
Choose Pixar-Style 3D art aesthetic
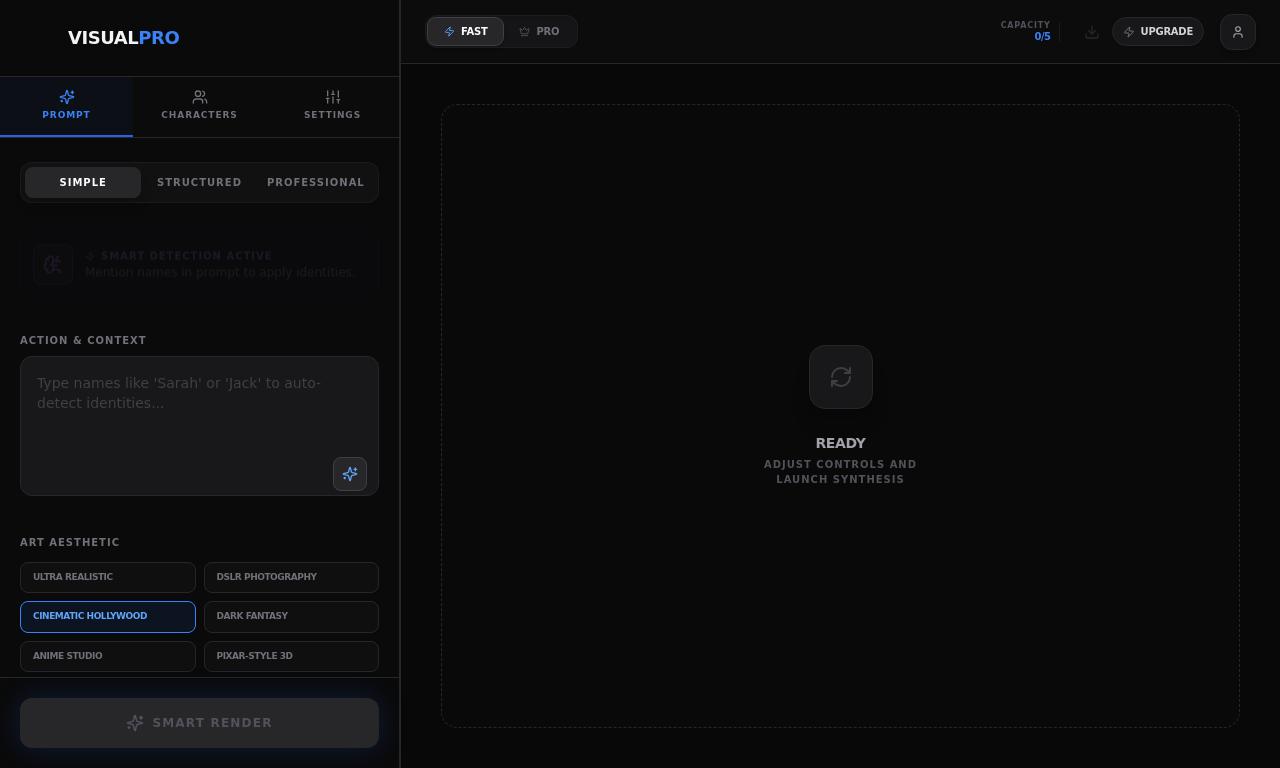[291, 656]
